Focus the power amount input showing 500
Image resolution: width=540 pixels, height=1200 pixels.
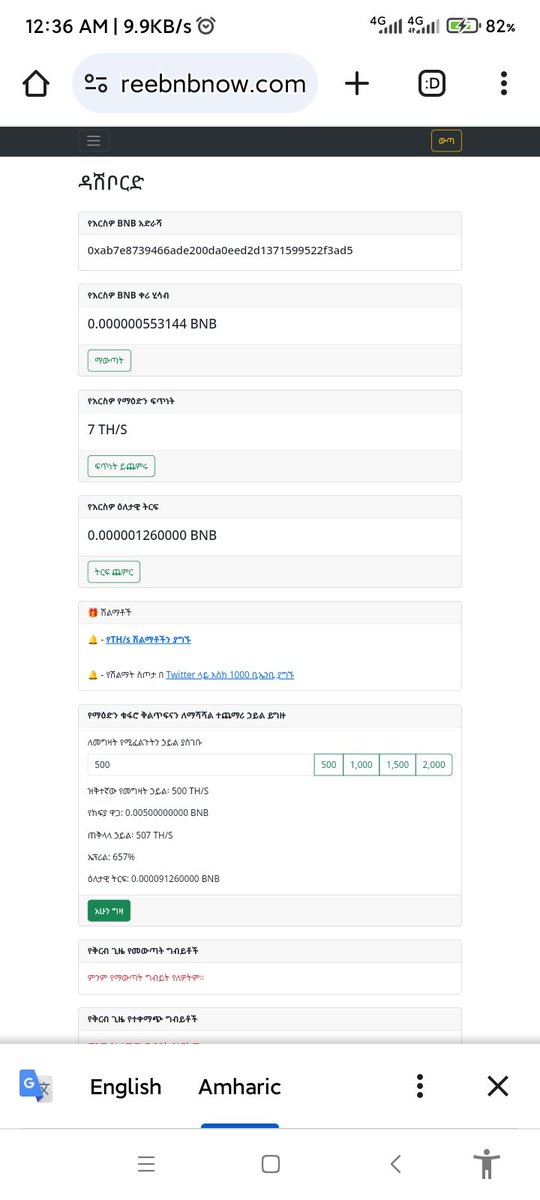[201, 765]
